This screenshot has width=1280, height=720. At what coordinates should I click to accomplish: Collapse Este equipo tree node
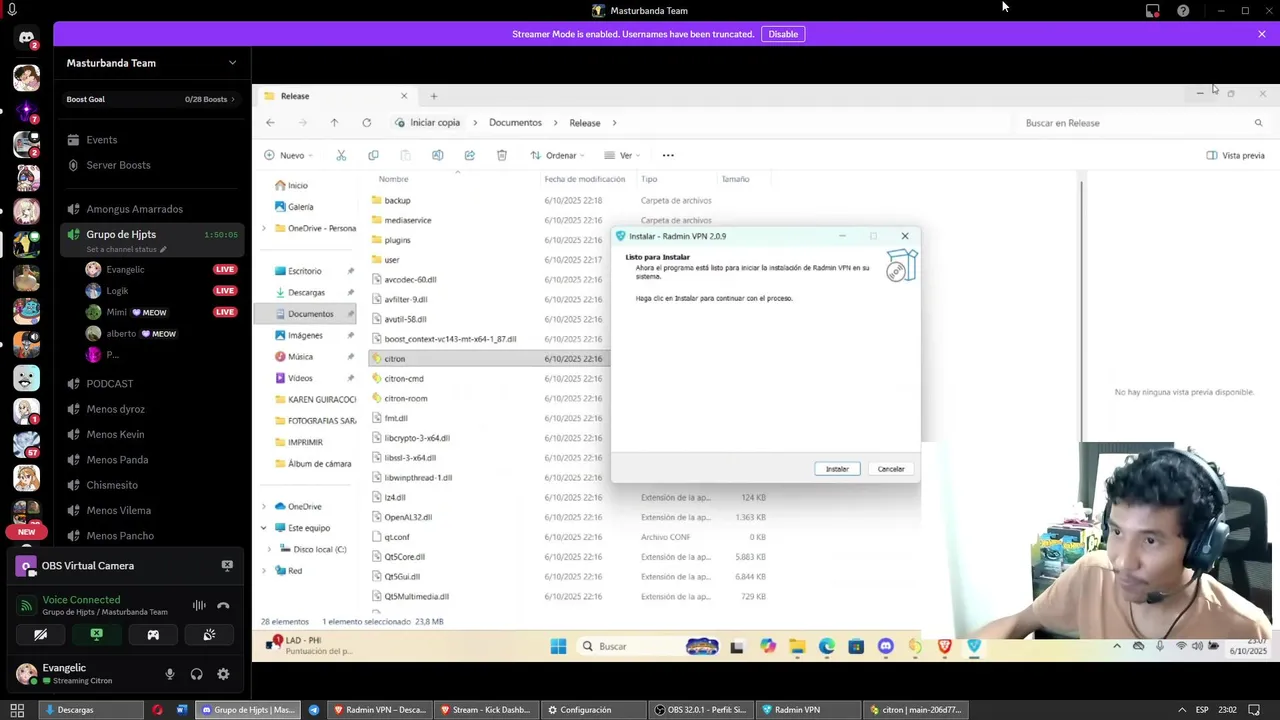coord(264,528)
